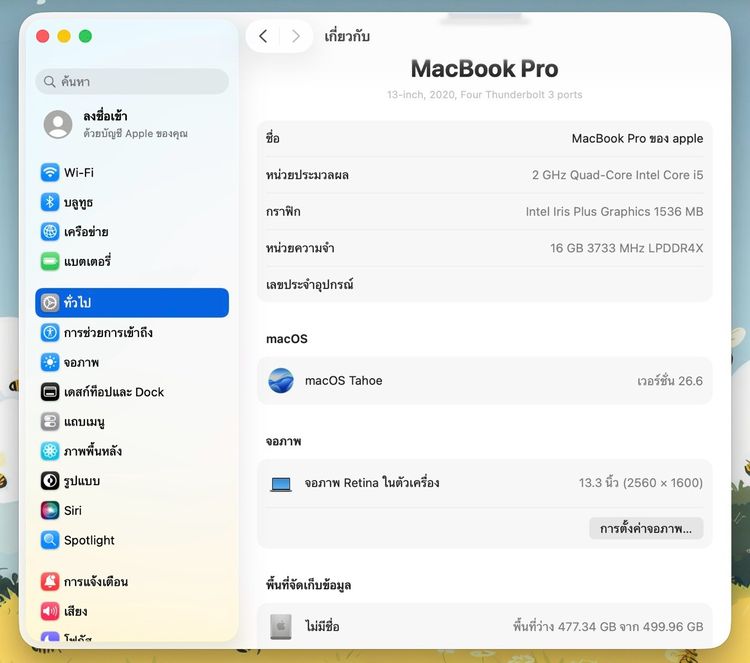Click the ลงชื่อเข้า sign-in link

click(105, 116)
